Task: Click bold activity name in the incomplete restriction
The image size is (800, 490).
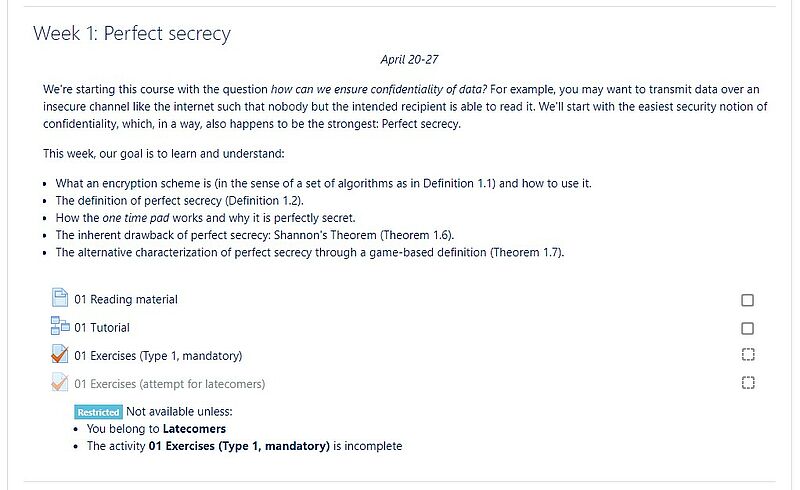Action: [x=239, y=446]
